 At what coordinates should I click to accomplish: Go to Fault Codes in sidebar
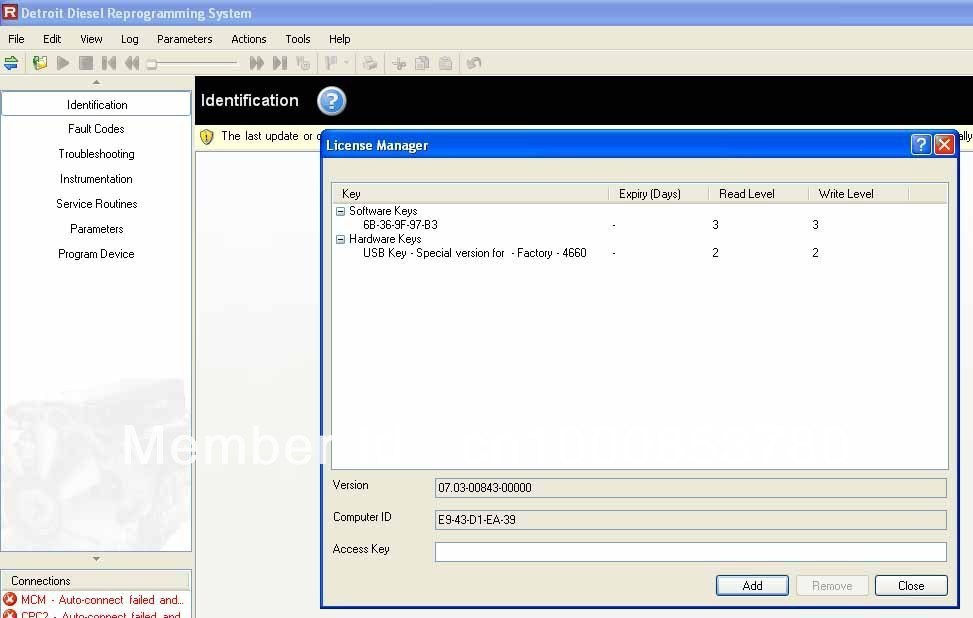96,128
